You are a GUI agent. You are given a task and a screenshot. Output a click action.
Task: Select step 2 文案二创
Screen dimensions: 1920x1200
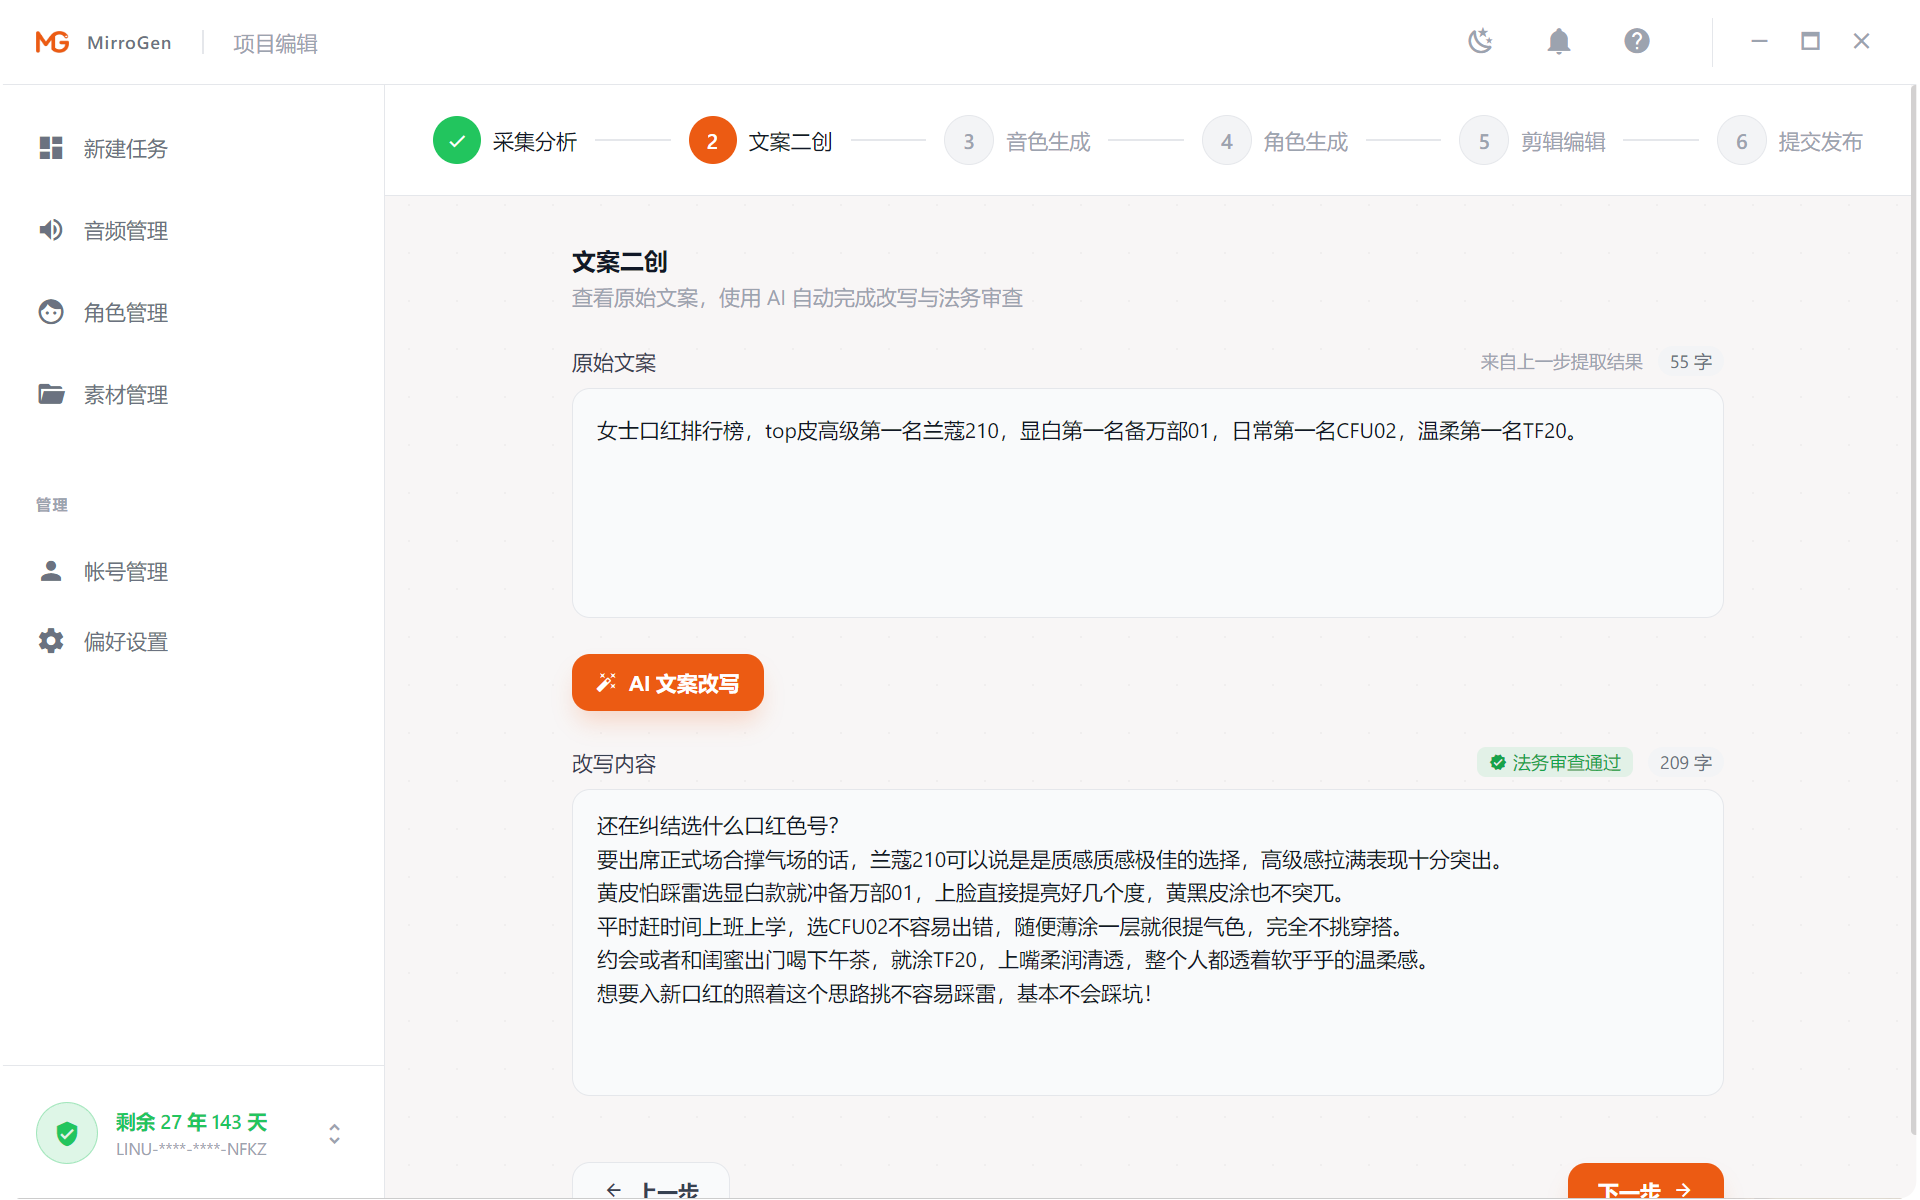coord(712,140)
